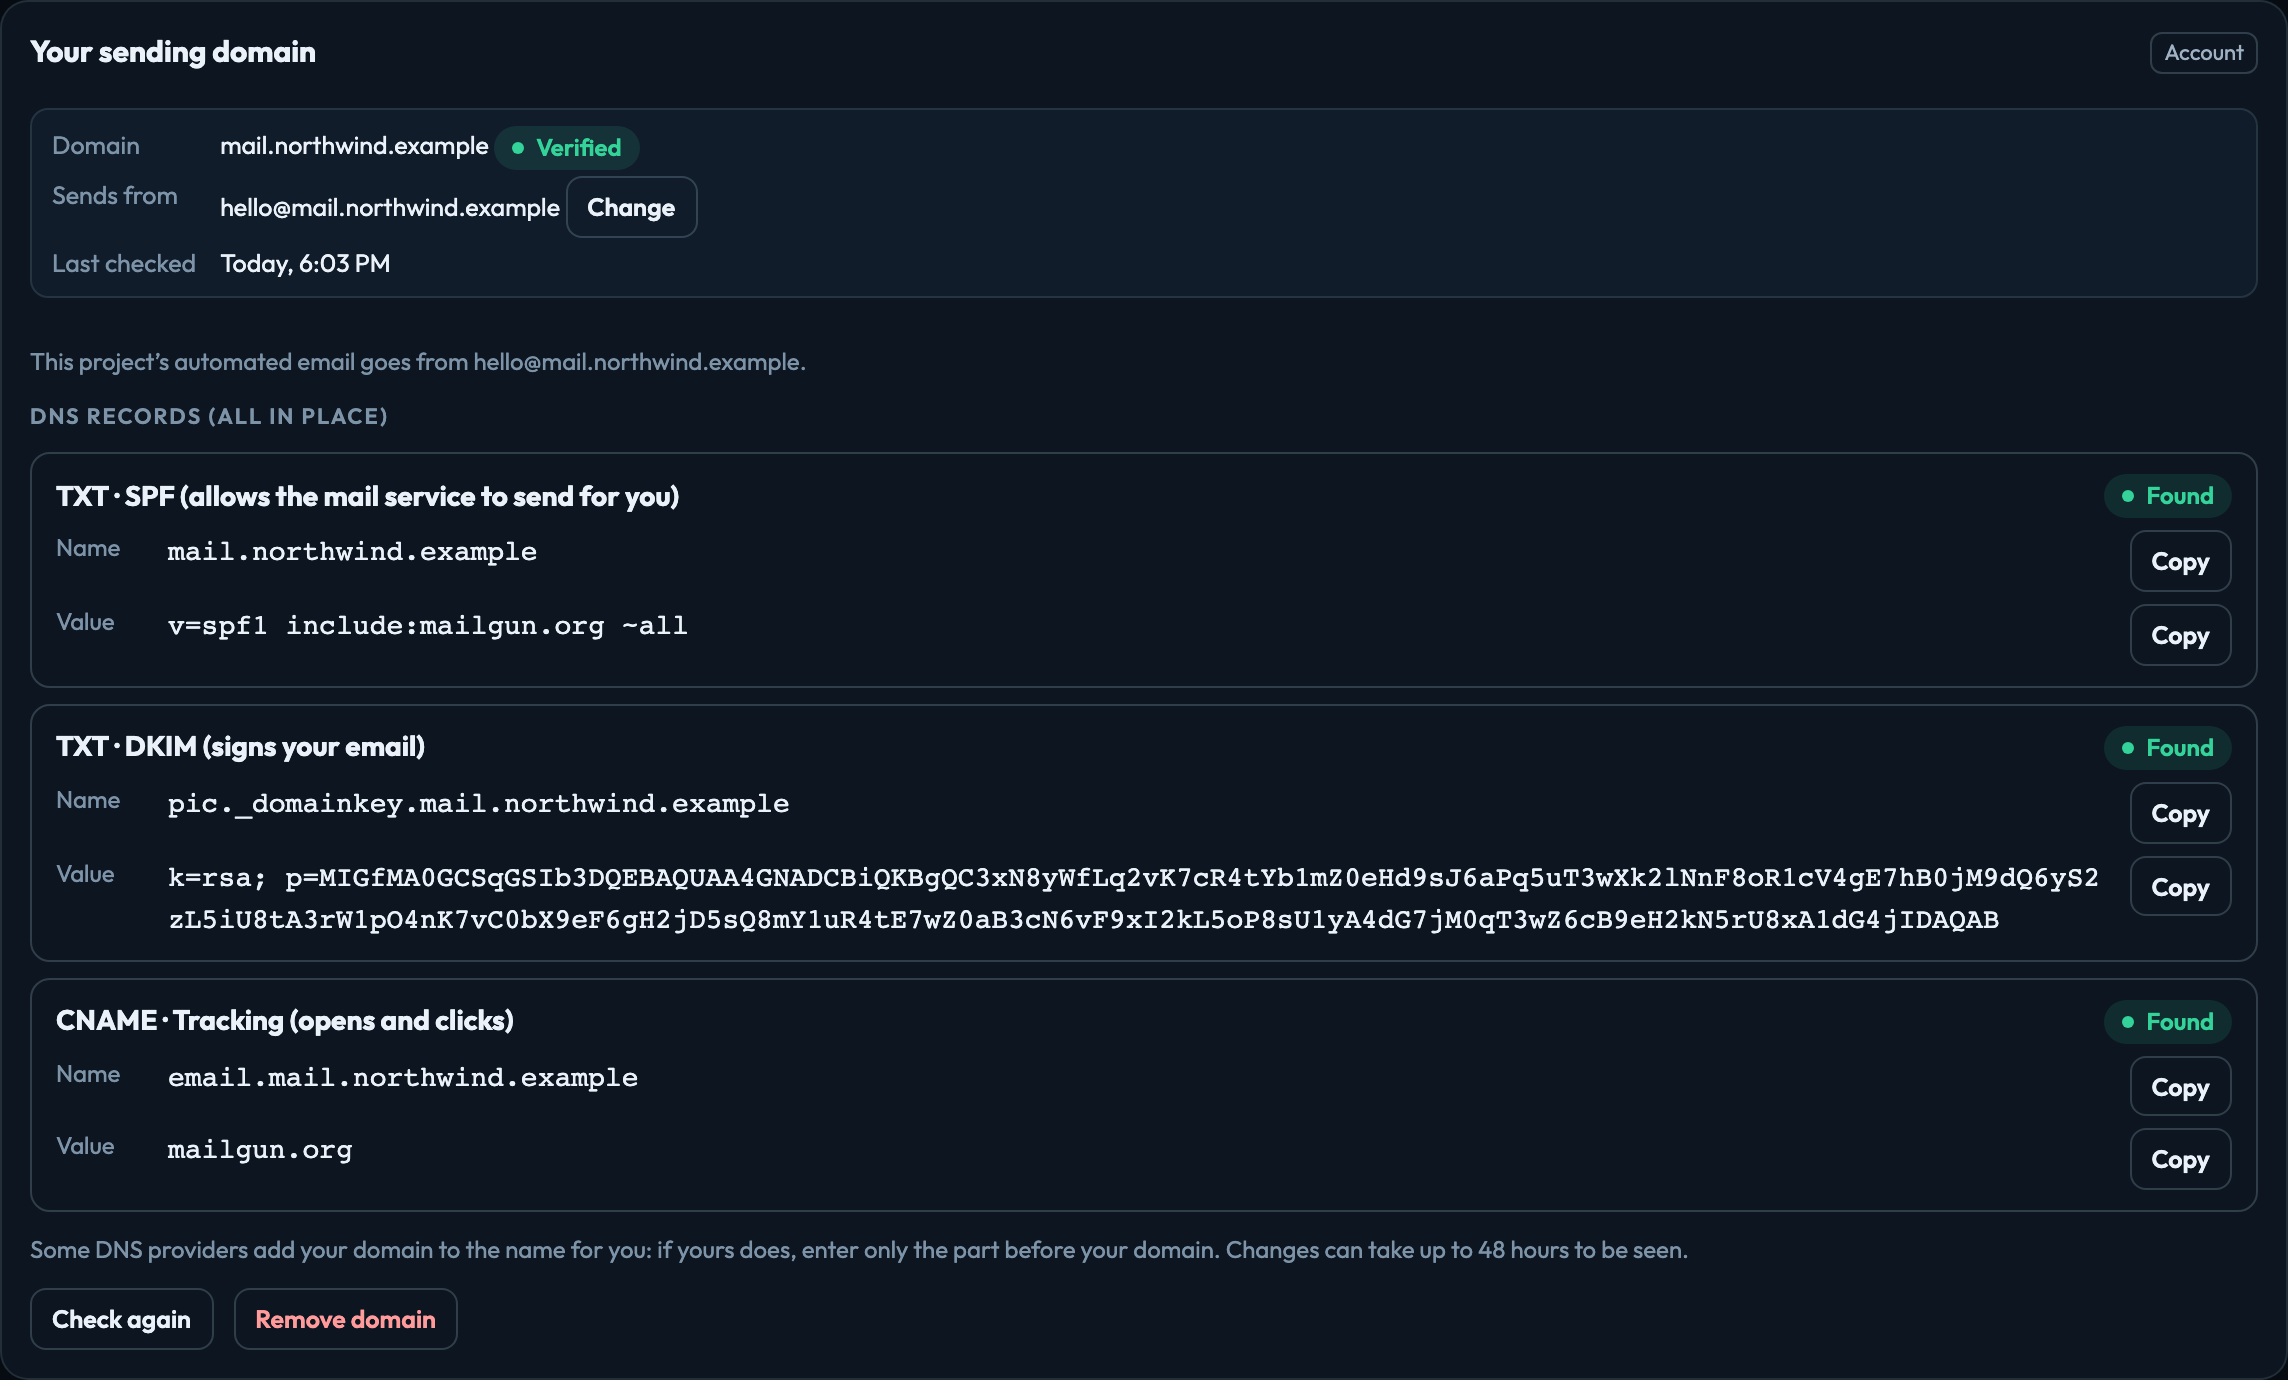Click pic._domainkey.mail.northwind.example name
Image resolution: width=2288 pixels, height=1380 pixels.
pos(478,804)
